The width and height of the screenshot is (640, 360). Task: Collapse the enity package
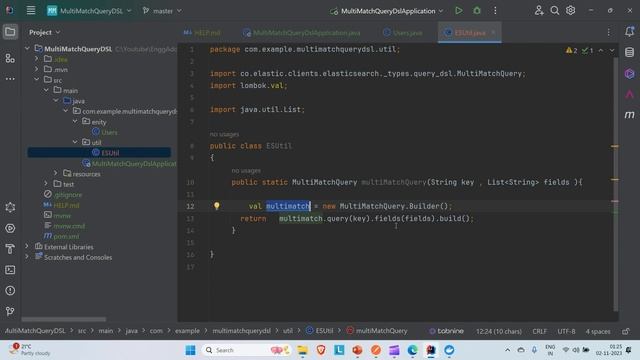click(75, 121)
